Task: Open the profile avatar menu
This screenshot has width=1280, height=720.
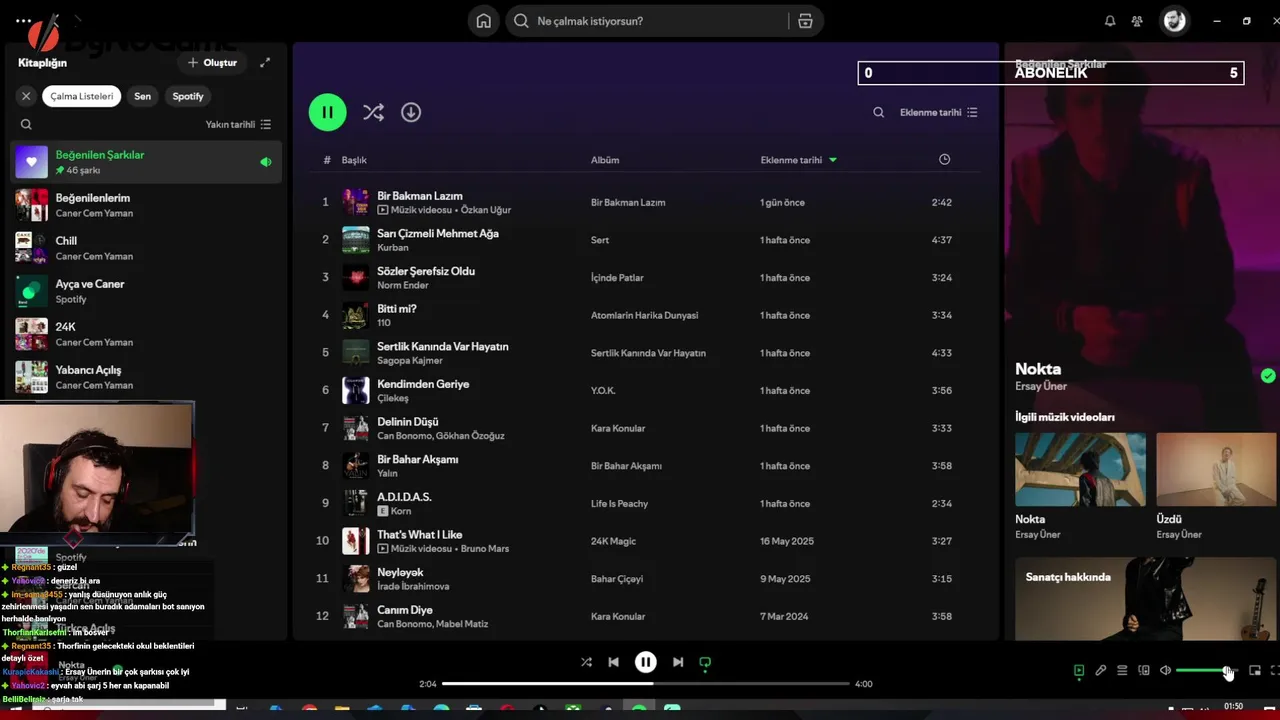Action: click(1175, 21)
